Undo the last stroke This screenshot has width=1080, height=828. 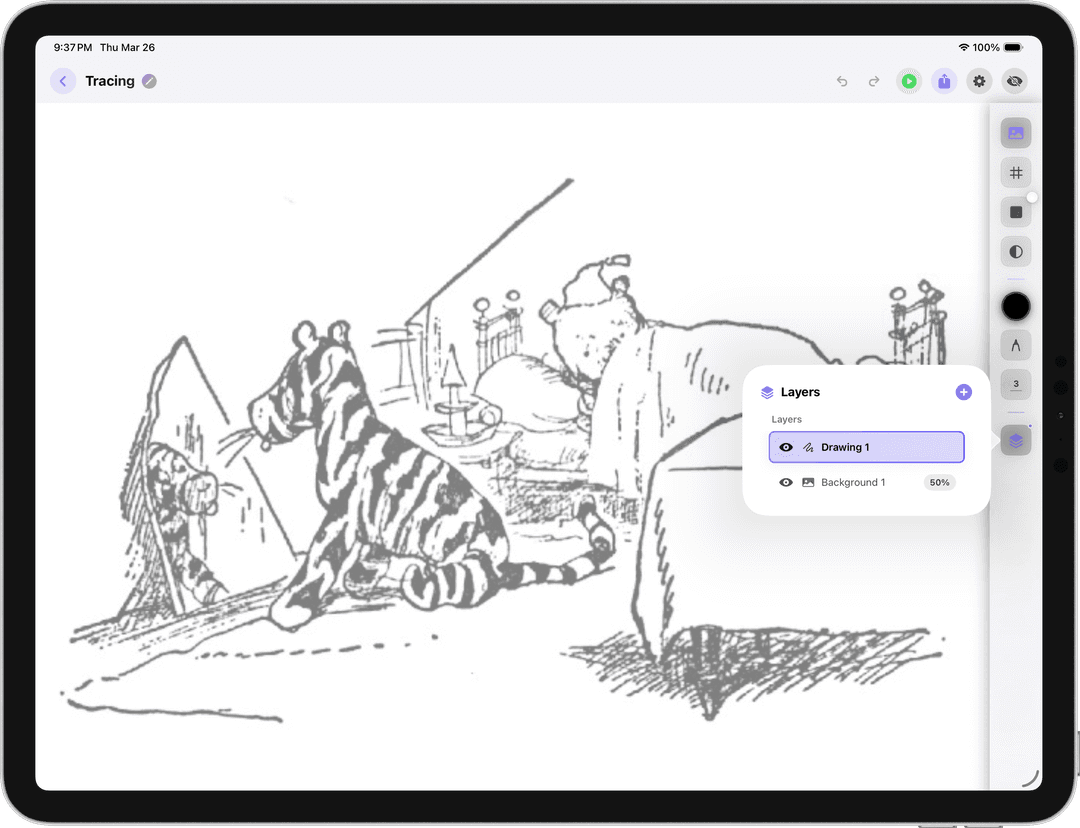pos(842,81)
